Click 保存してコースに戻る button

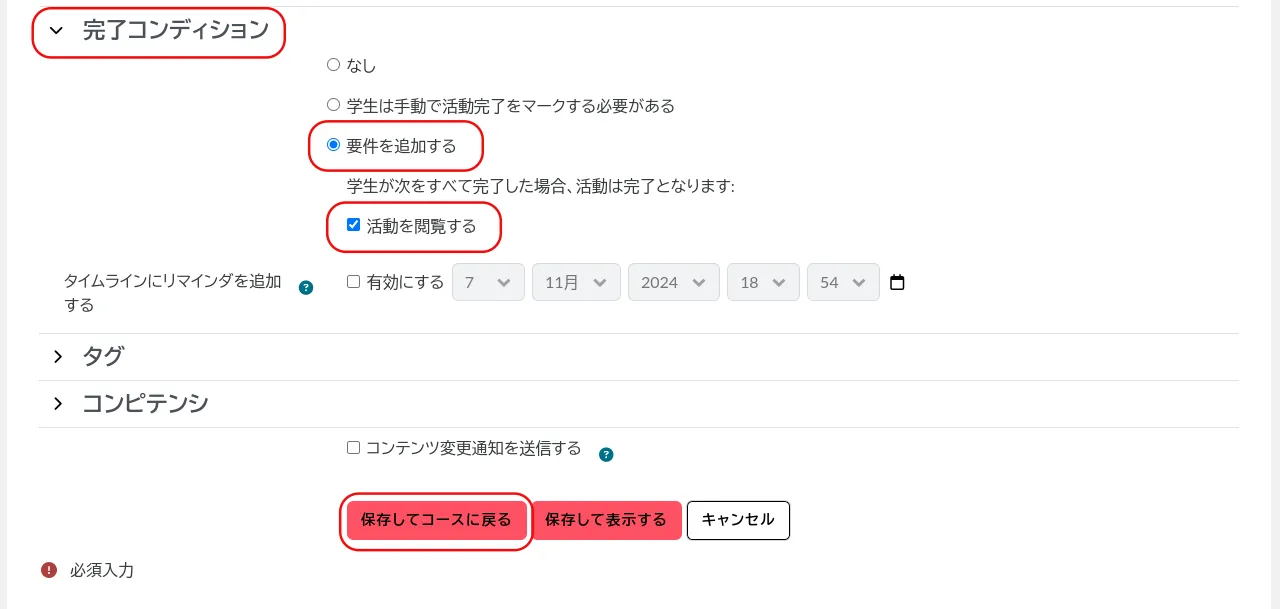pos(436,520)
